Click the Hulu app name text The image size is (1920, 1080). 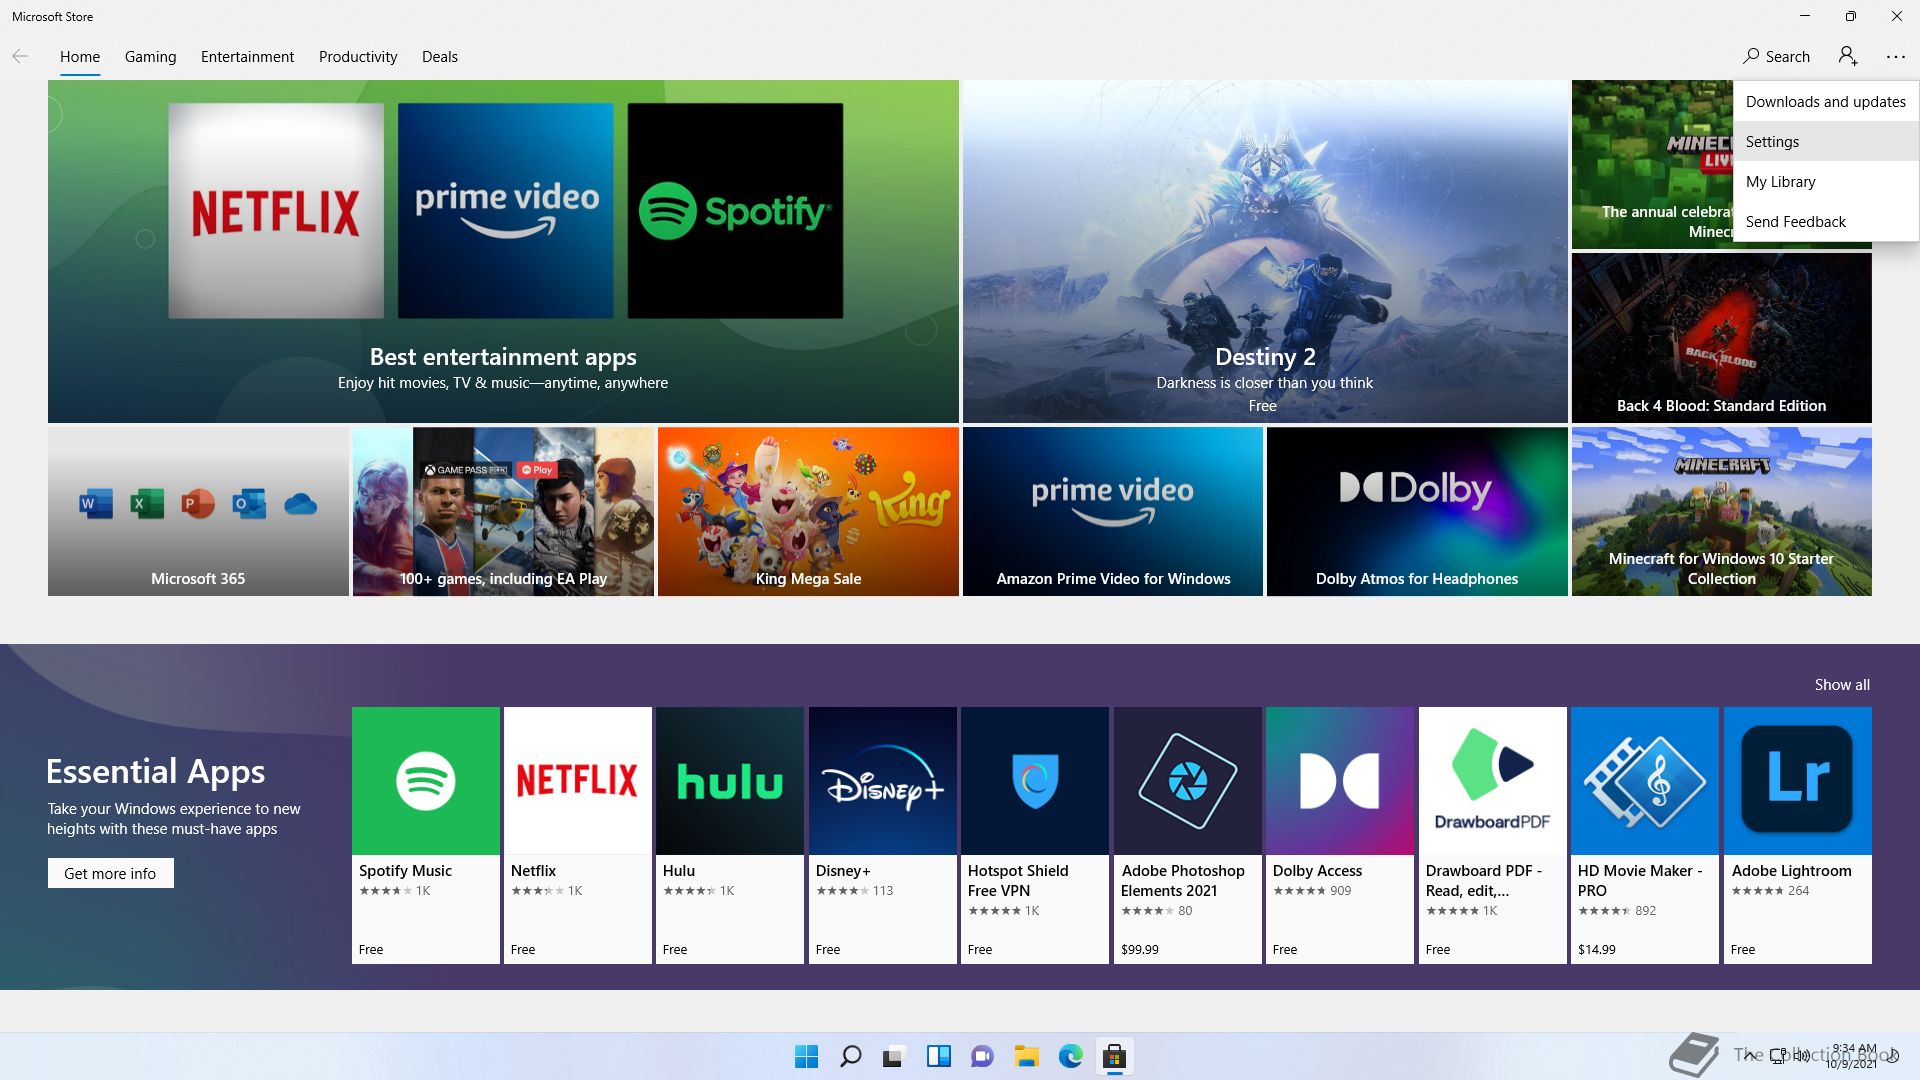coord(679,871)
